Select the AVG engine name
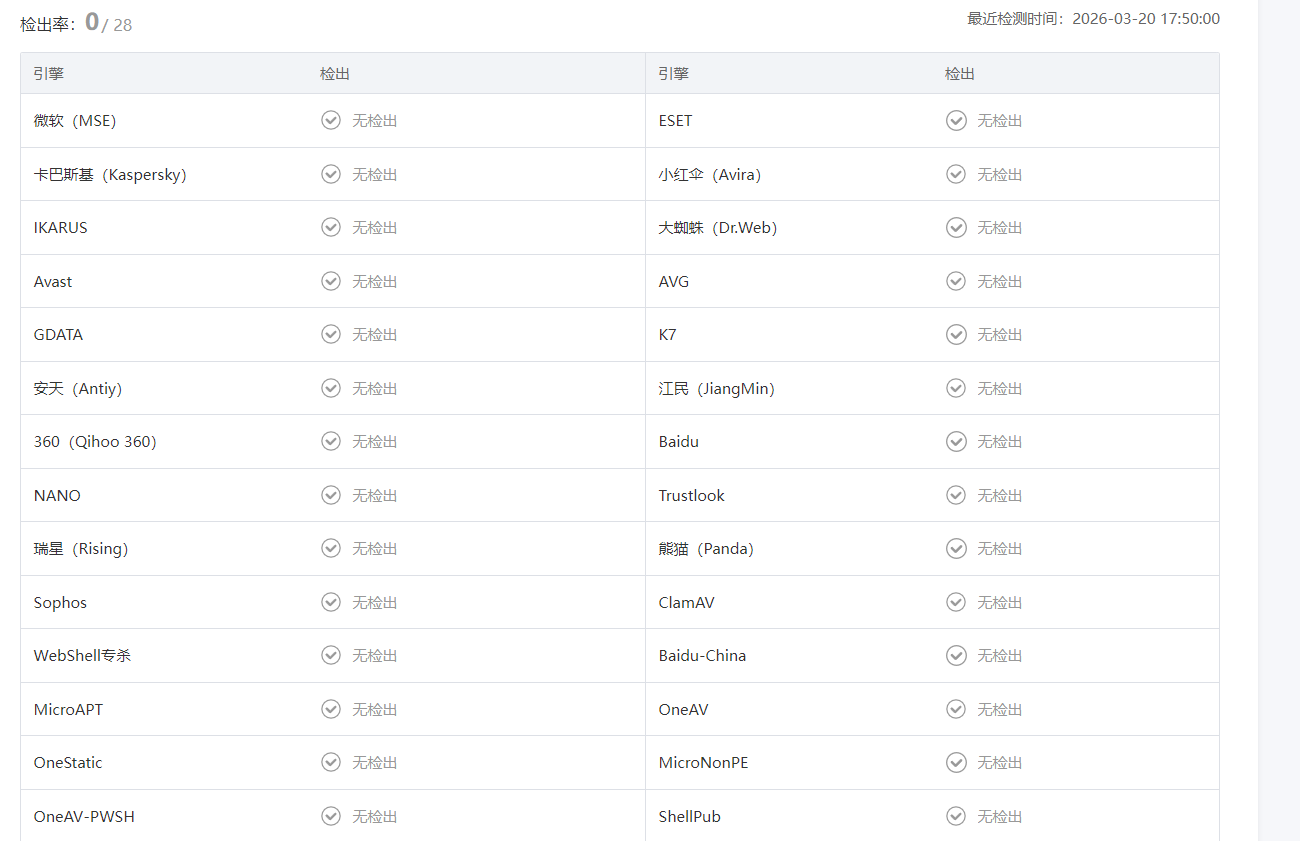 674,281
